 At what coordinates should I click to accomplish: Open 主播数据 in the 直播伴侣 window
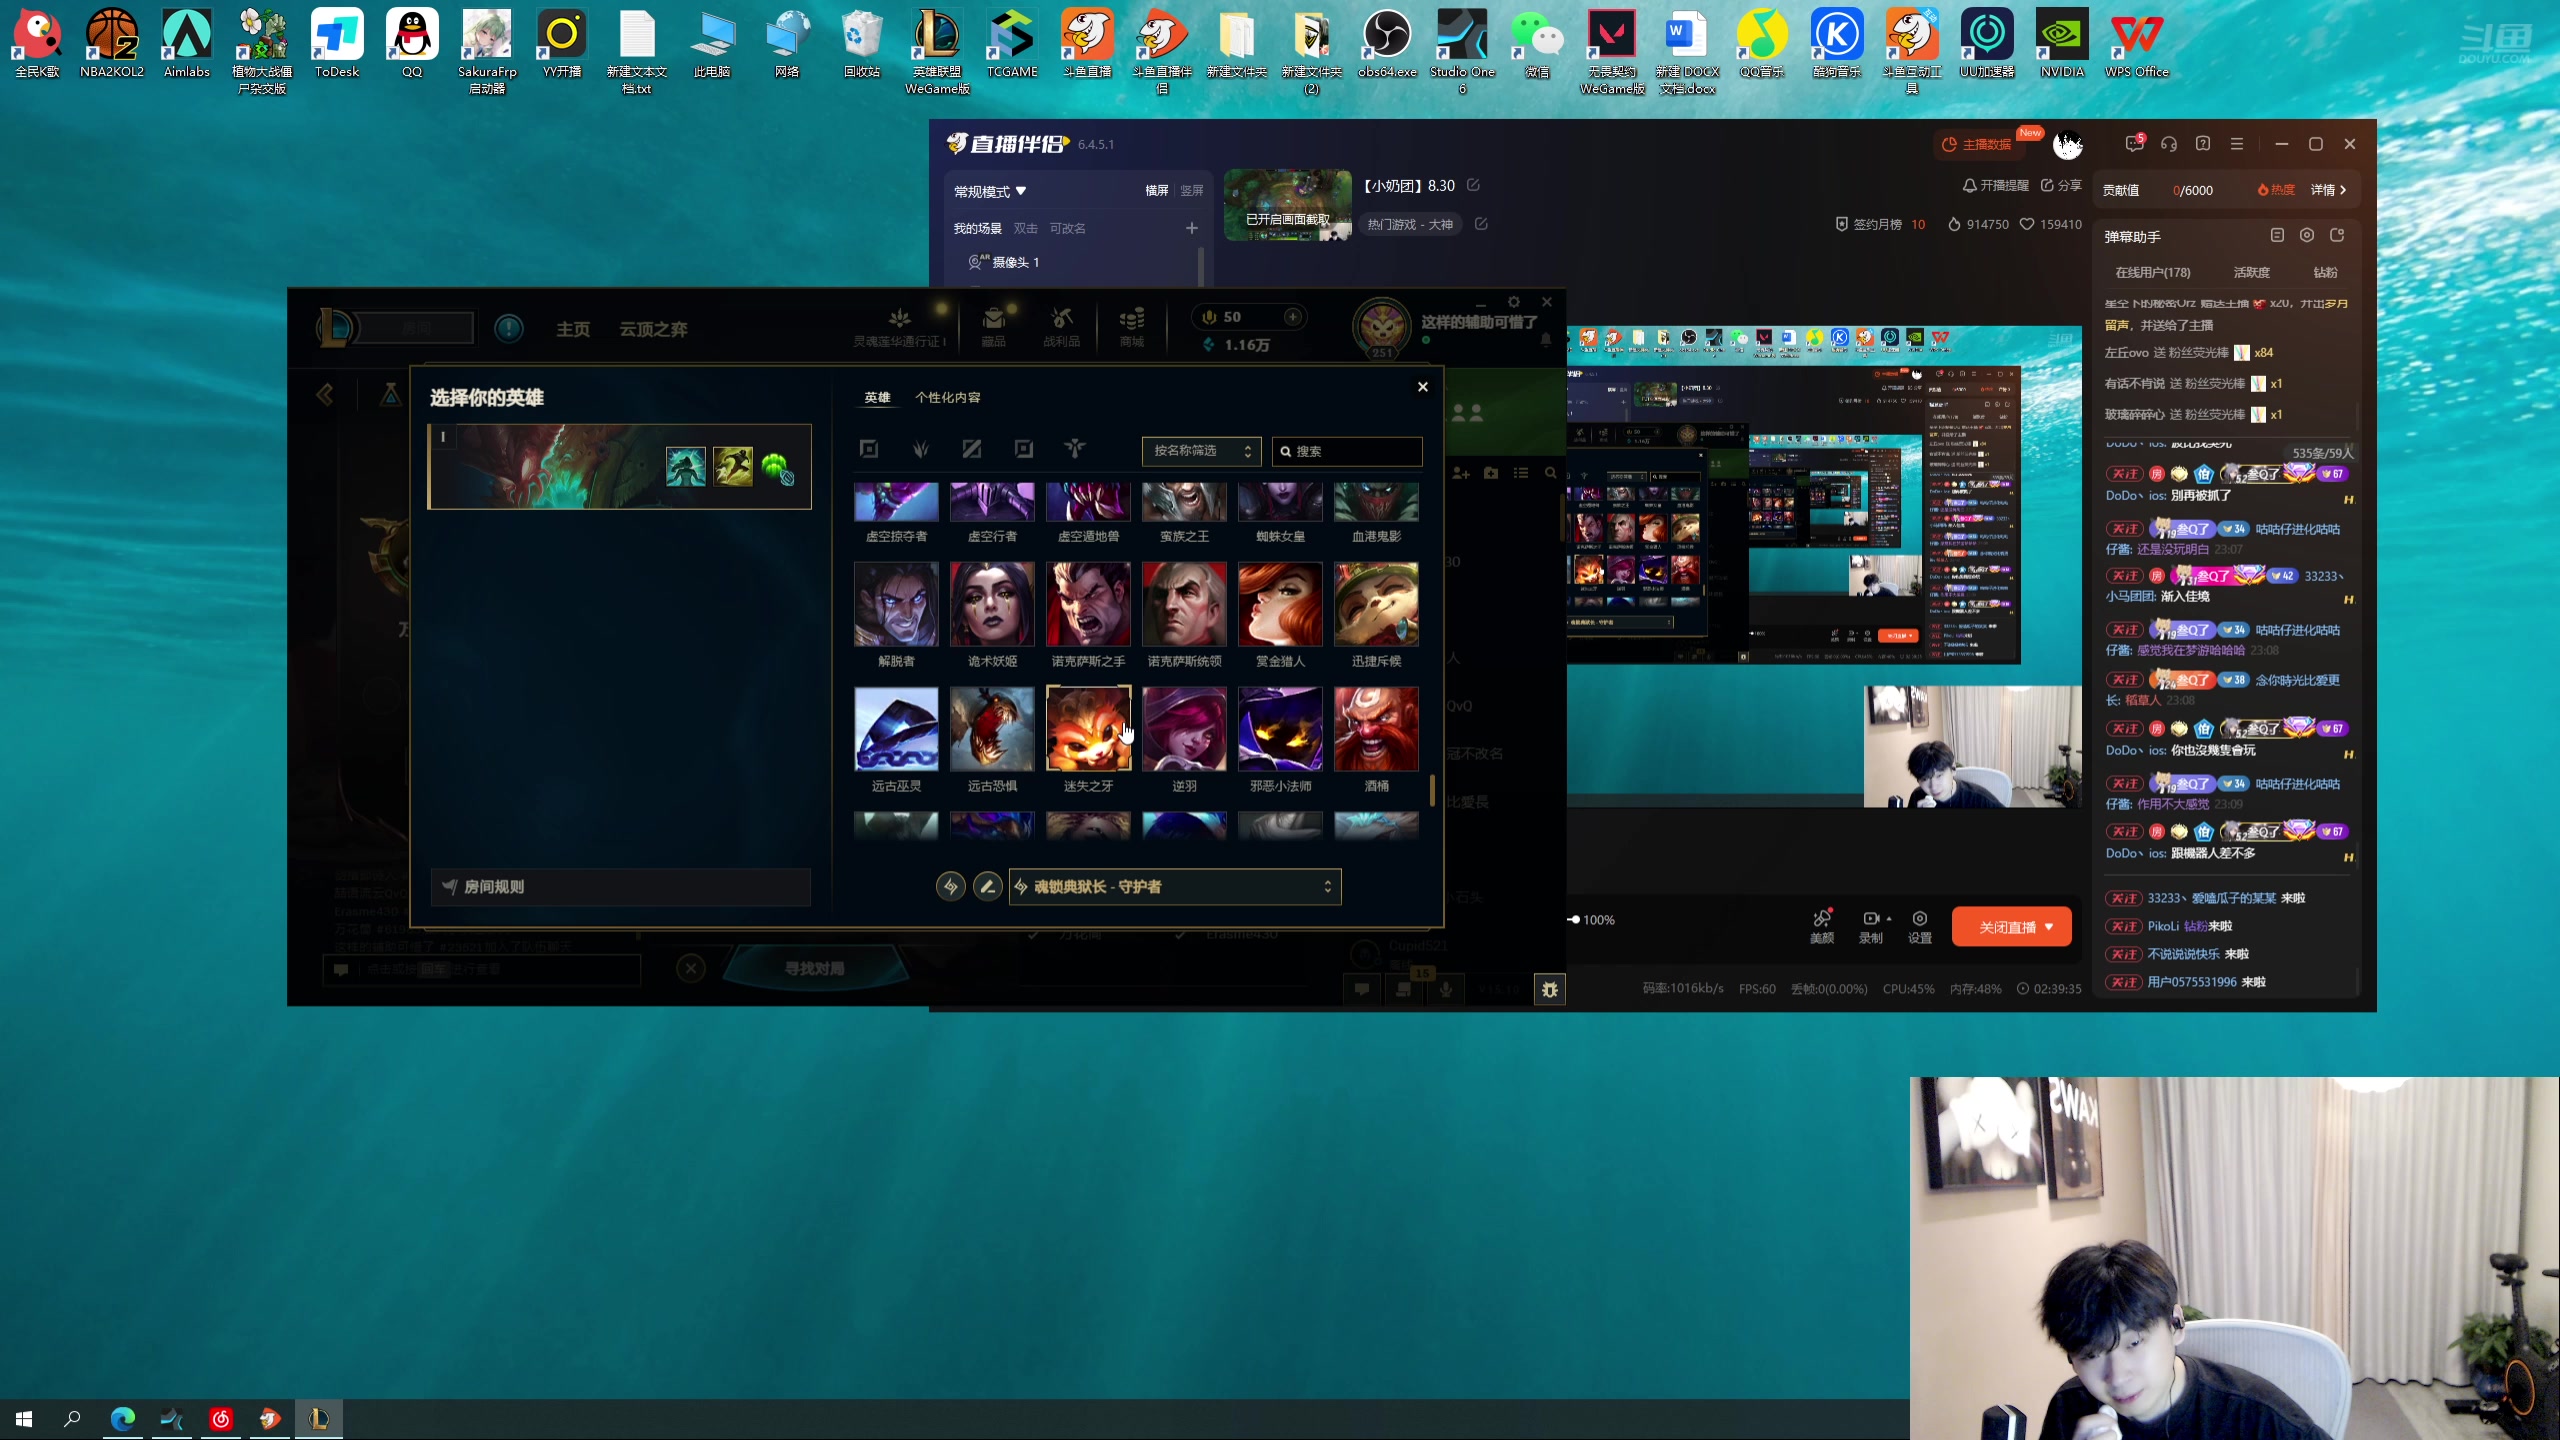click(x=1977, y=144)
